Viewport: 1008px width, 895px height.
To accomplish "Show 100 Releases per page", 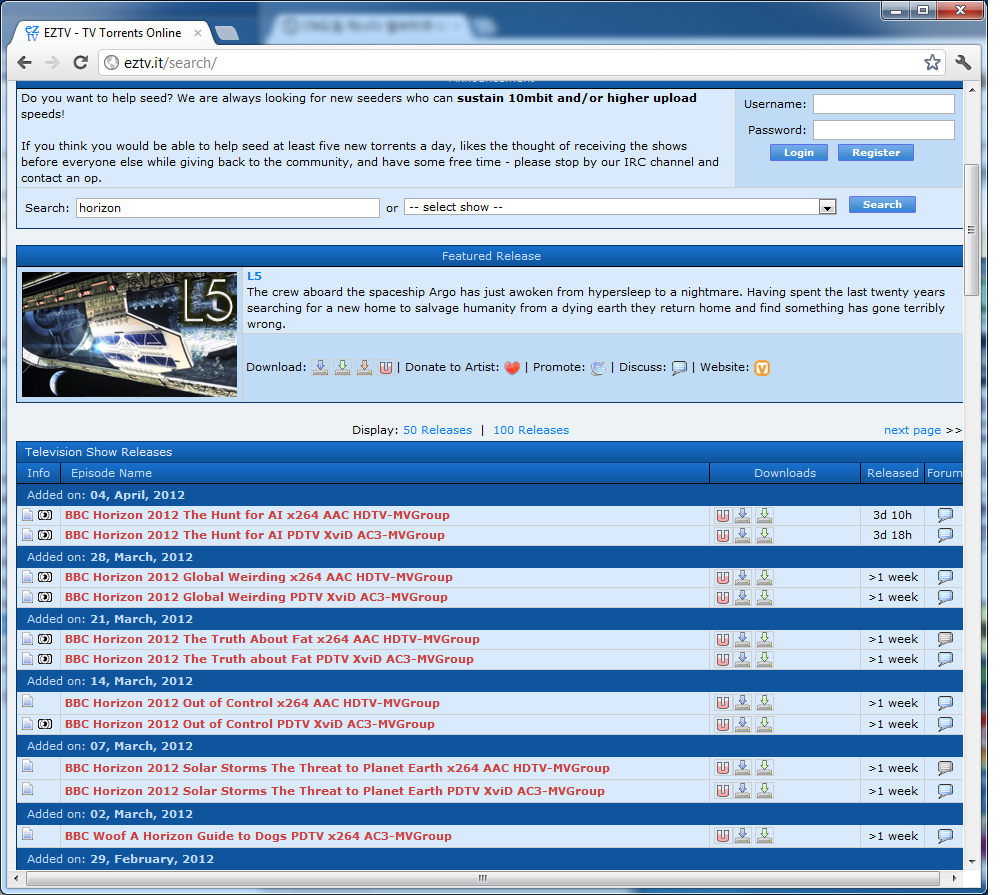I will click(531, 430).
